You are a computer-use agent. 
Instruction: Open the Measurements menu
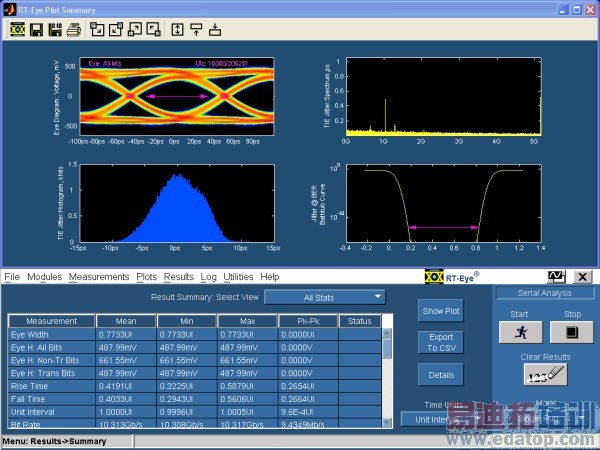pyautogui.click(x=99, y=276)
